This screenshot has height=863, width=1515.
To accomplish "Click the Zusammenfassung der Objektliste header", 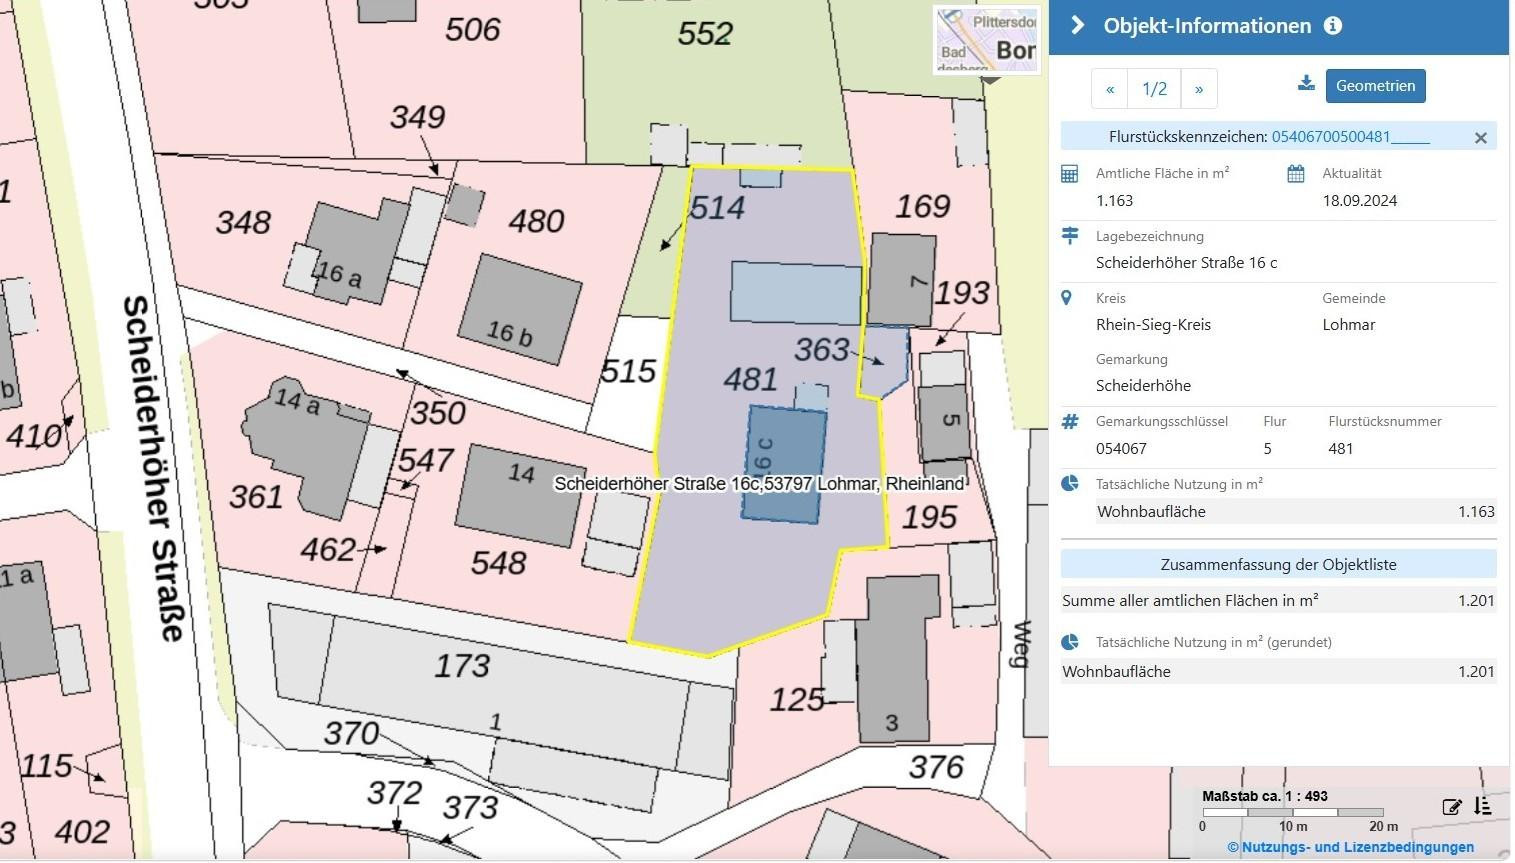I will [1278, 564].
